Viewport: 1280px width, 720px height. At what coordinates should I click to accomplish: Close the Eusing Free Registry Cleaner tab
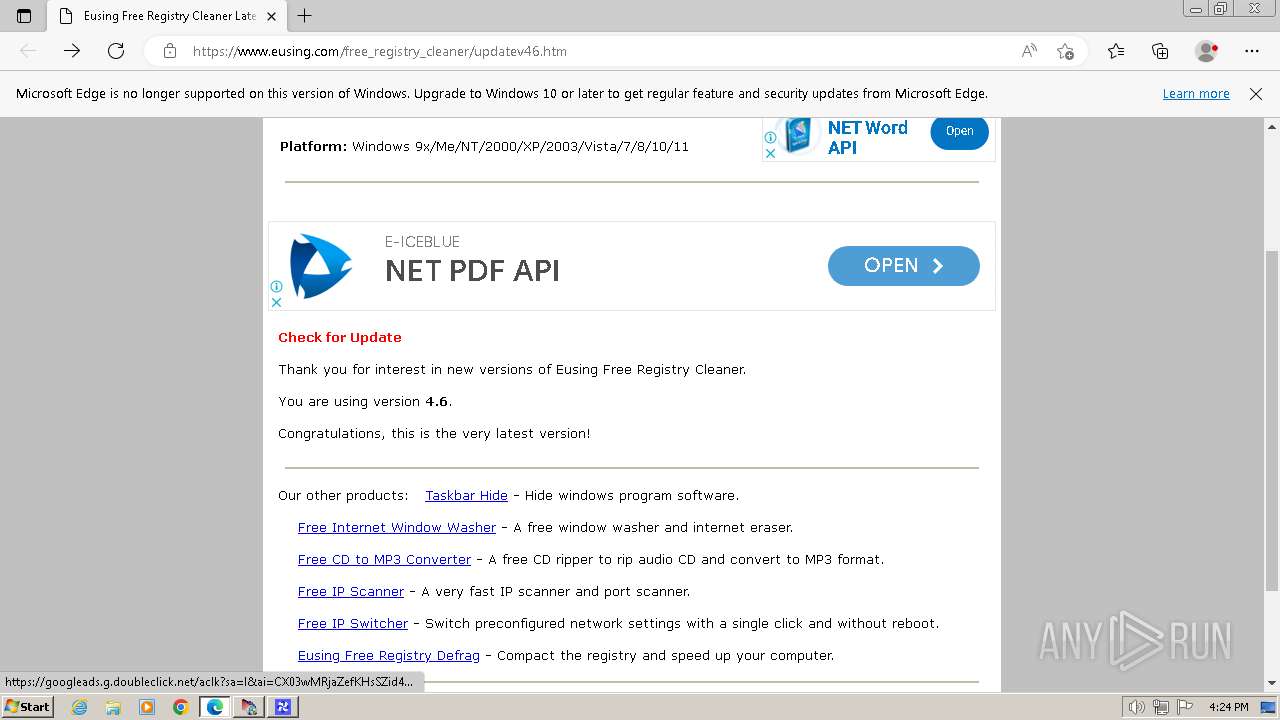point(271,16)
